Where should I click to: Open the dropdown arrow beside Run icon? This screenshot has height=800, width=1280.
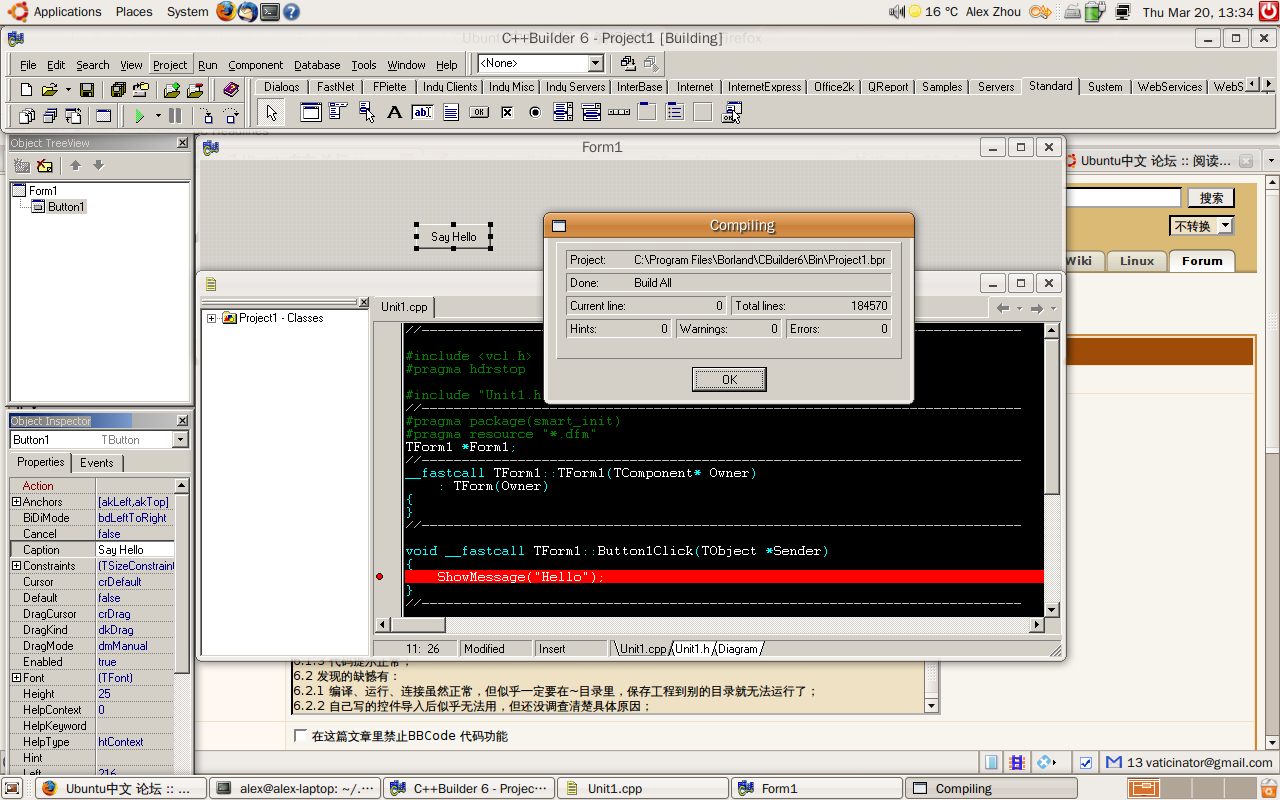click(157, 116)
